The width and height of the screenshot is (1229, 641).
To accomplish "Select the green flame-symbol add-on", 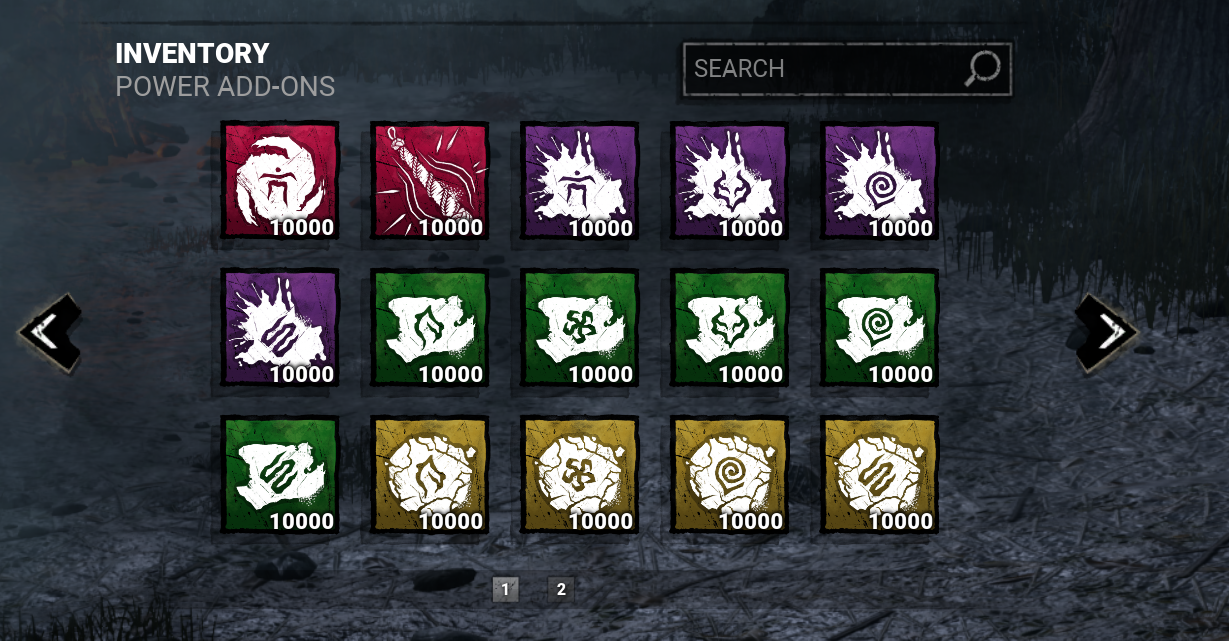I will coord(430,328).
